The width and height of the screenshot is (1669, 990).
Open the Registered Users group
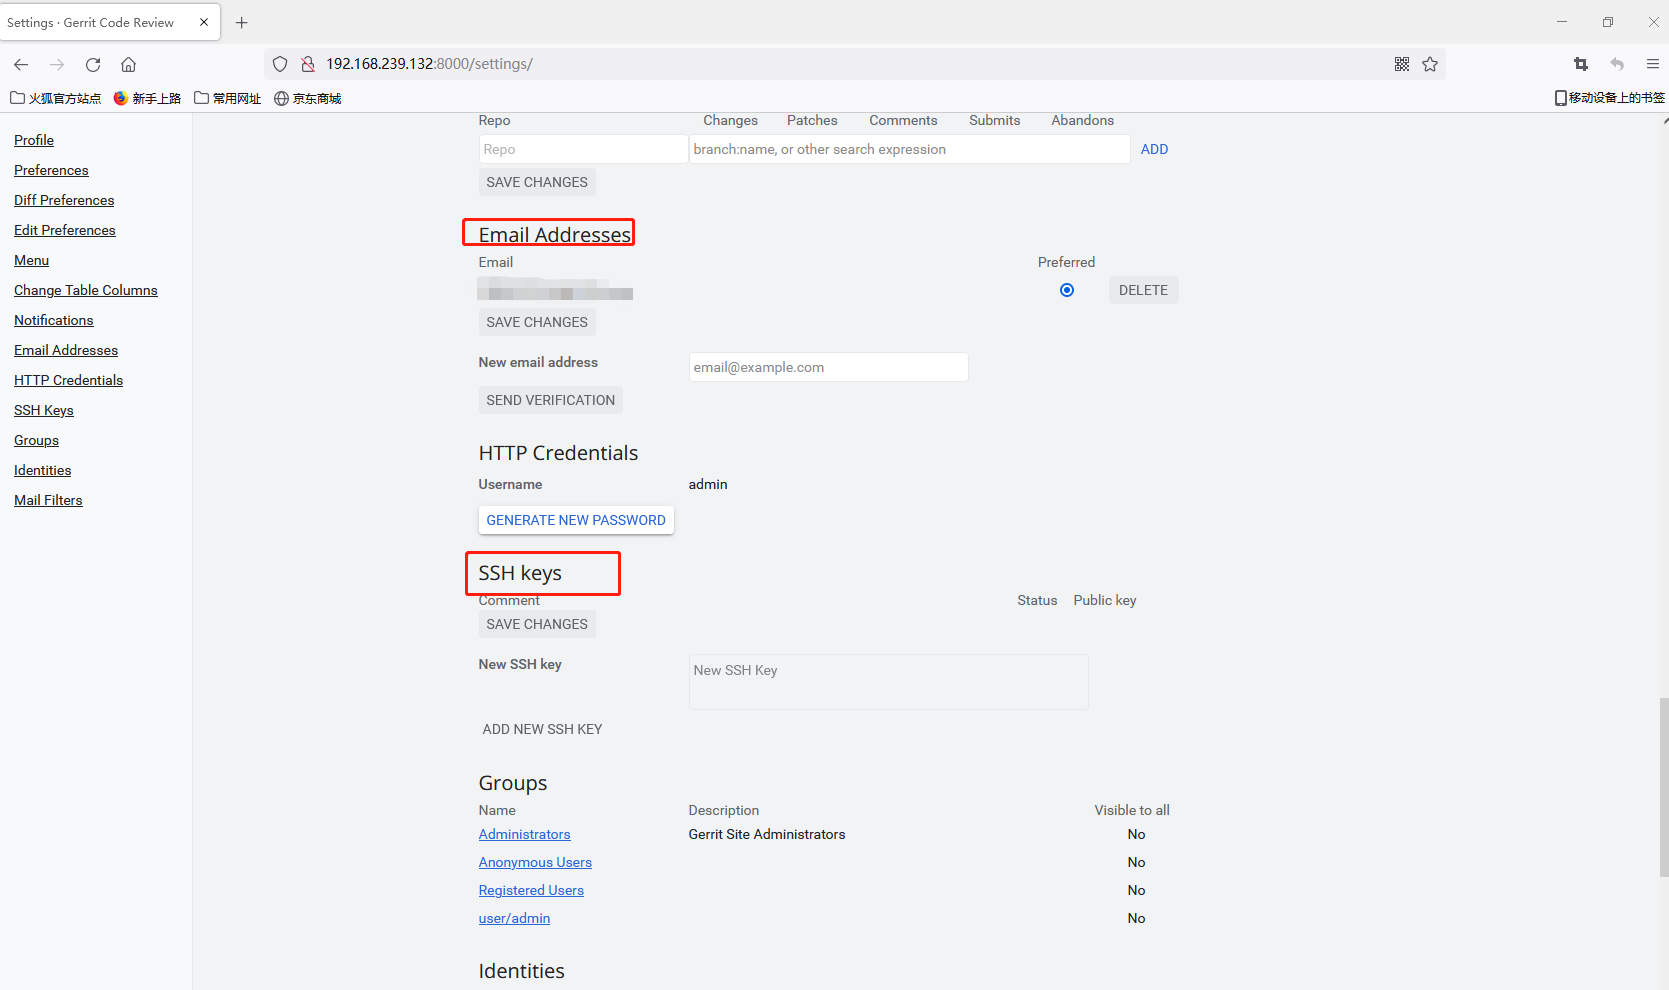click(x=531, y=890)
